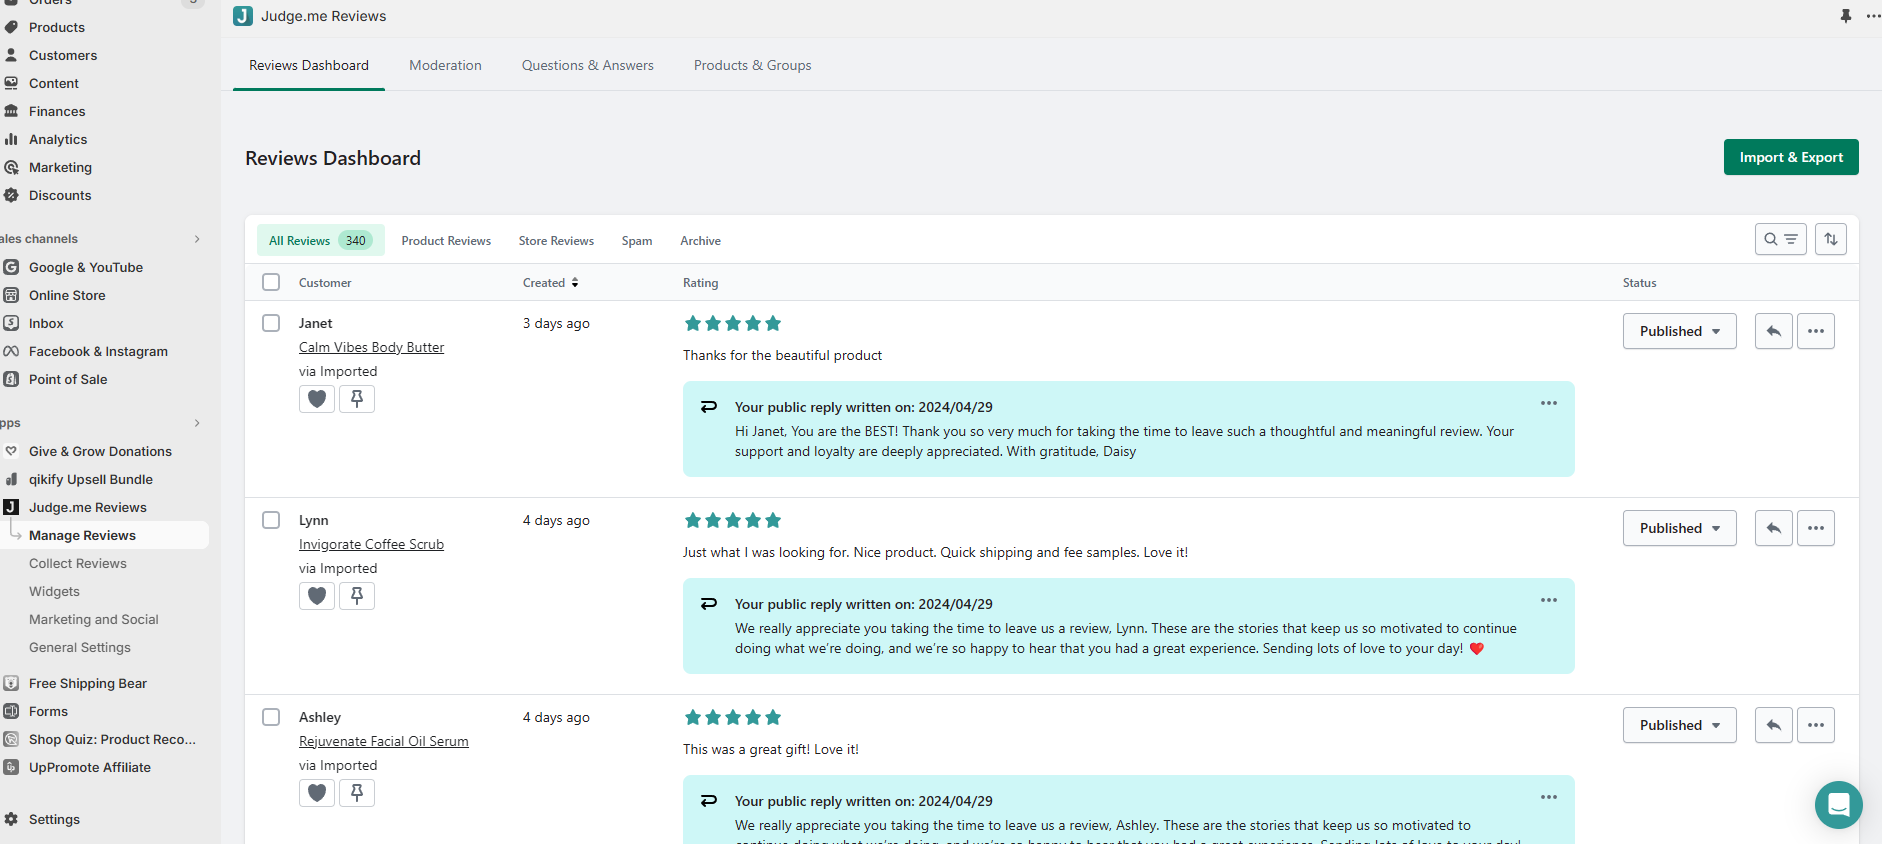1882x844 pixels.
Task: Switch to the Moderation tab
Action: point(445,65)
